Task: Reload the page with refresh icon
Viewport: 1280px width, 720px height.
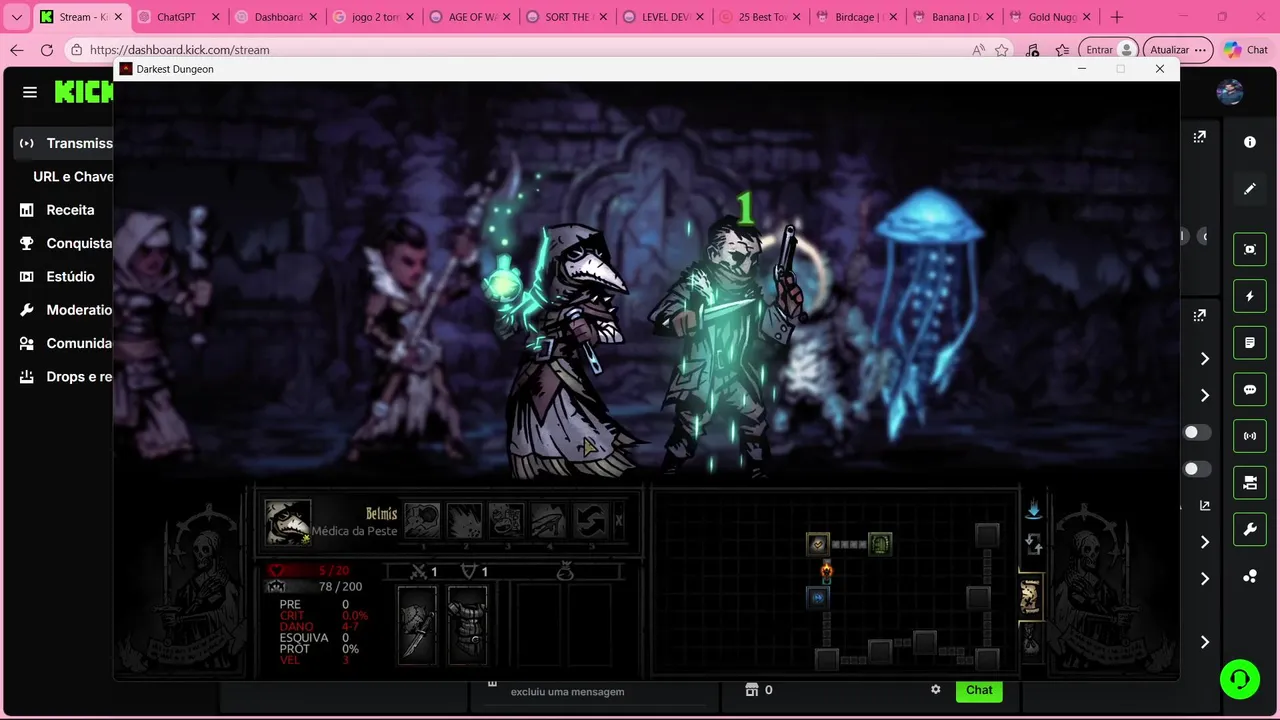Action: click(x=47, y=50)
